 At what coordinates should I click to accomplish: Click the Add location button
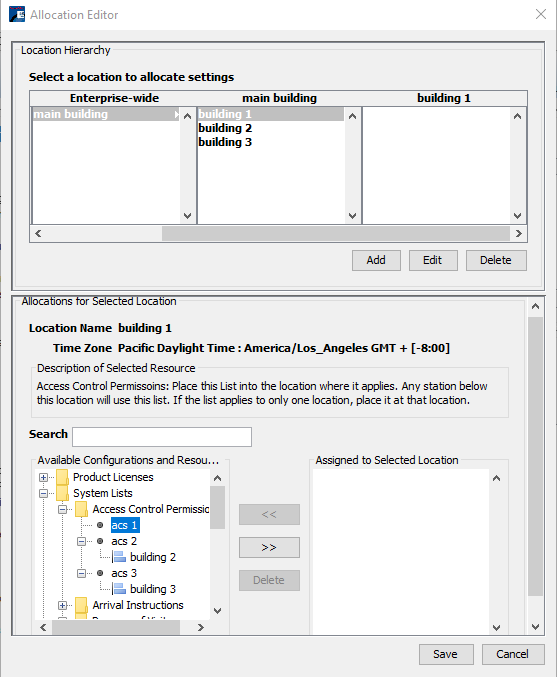pos(376,260)
